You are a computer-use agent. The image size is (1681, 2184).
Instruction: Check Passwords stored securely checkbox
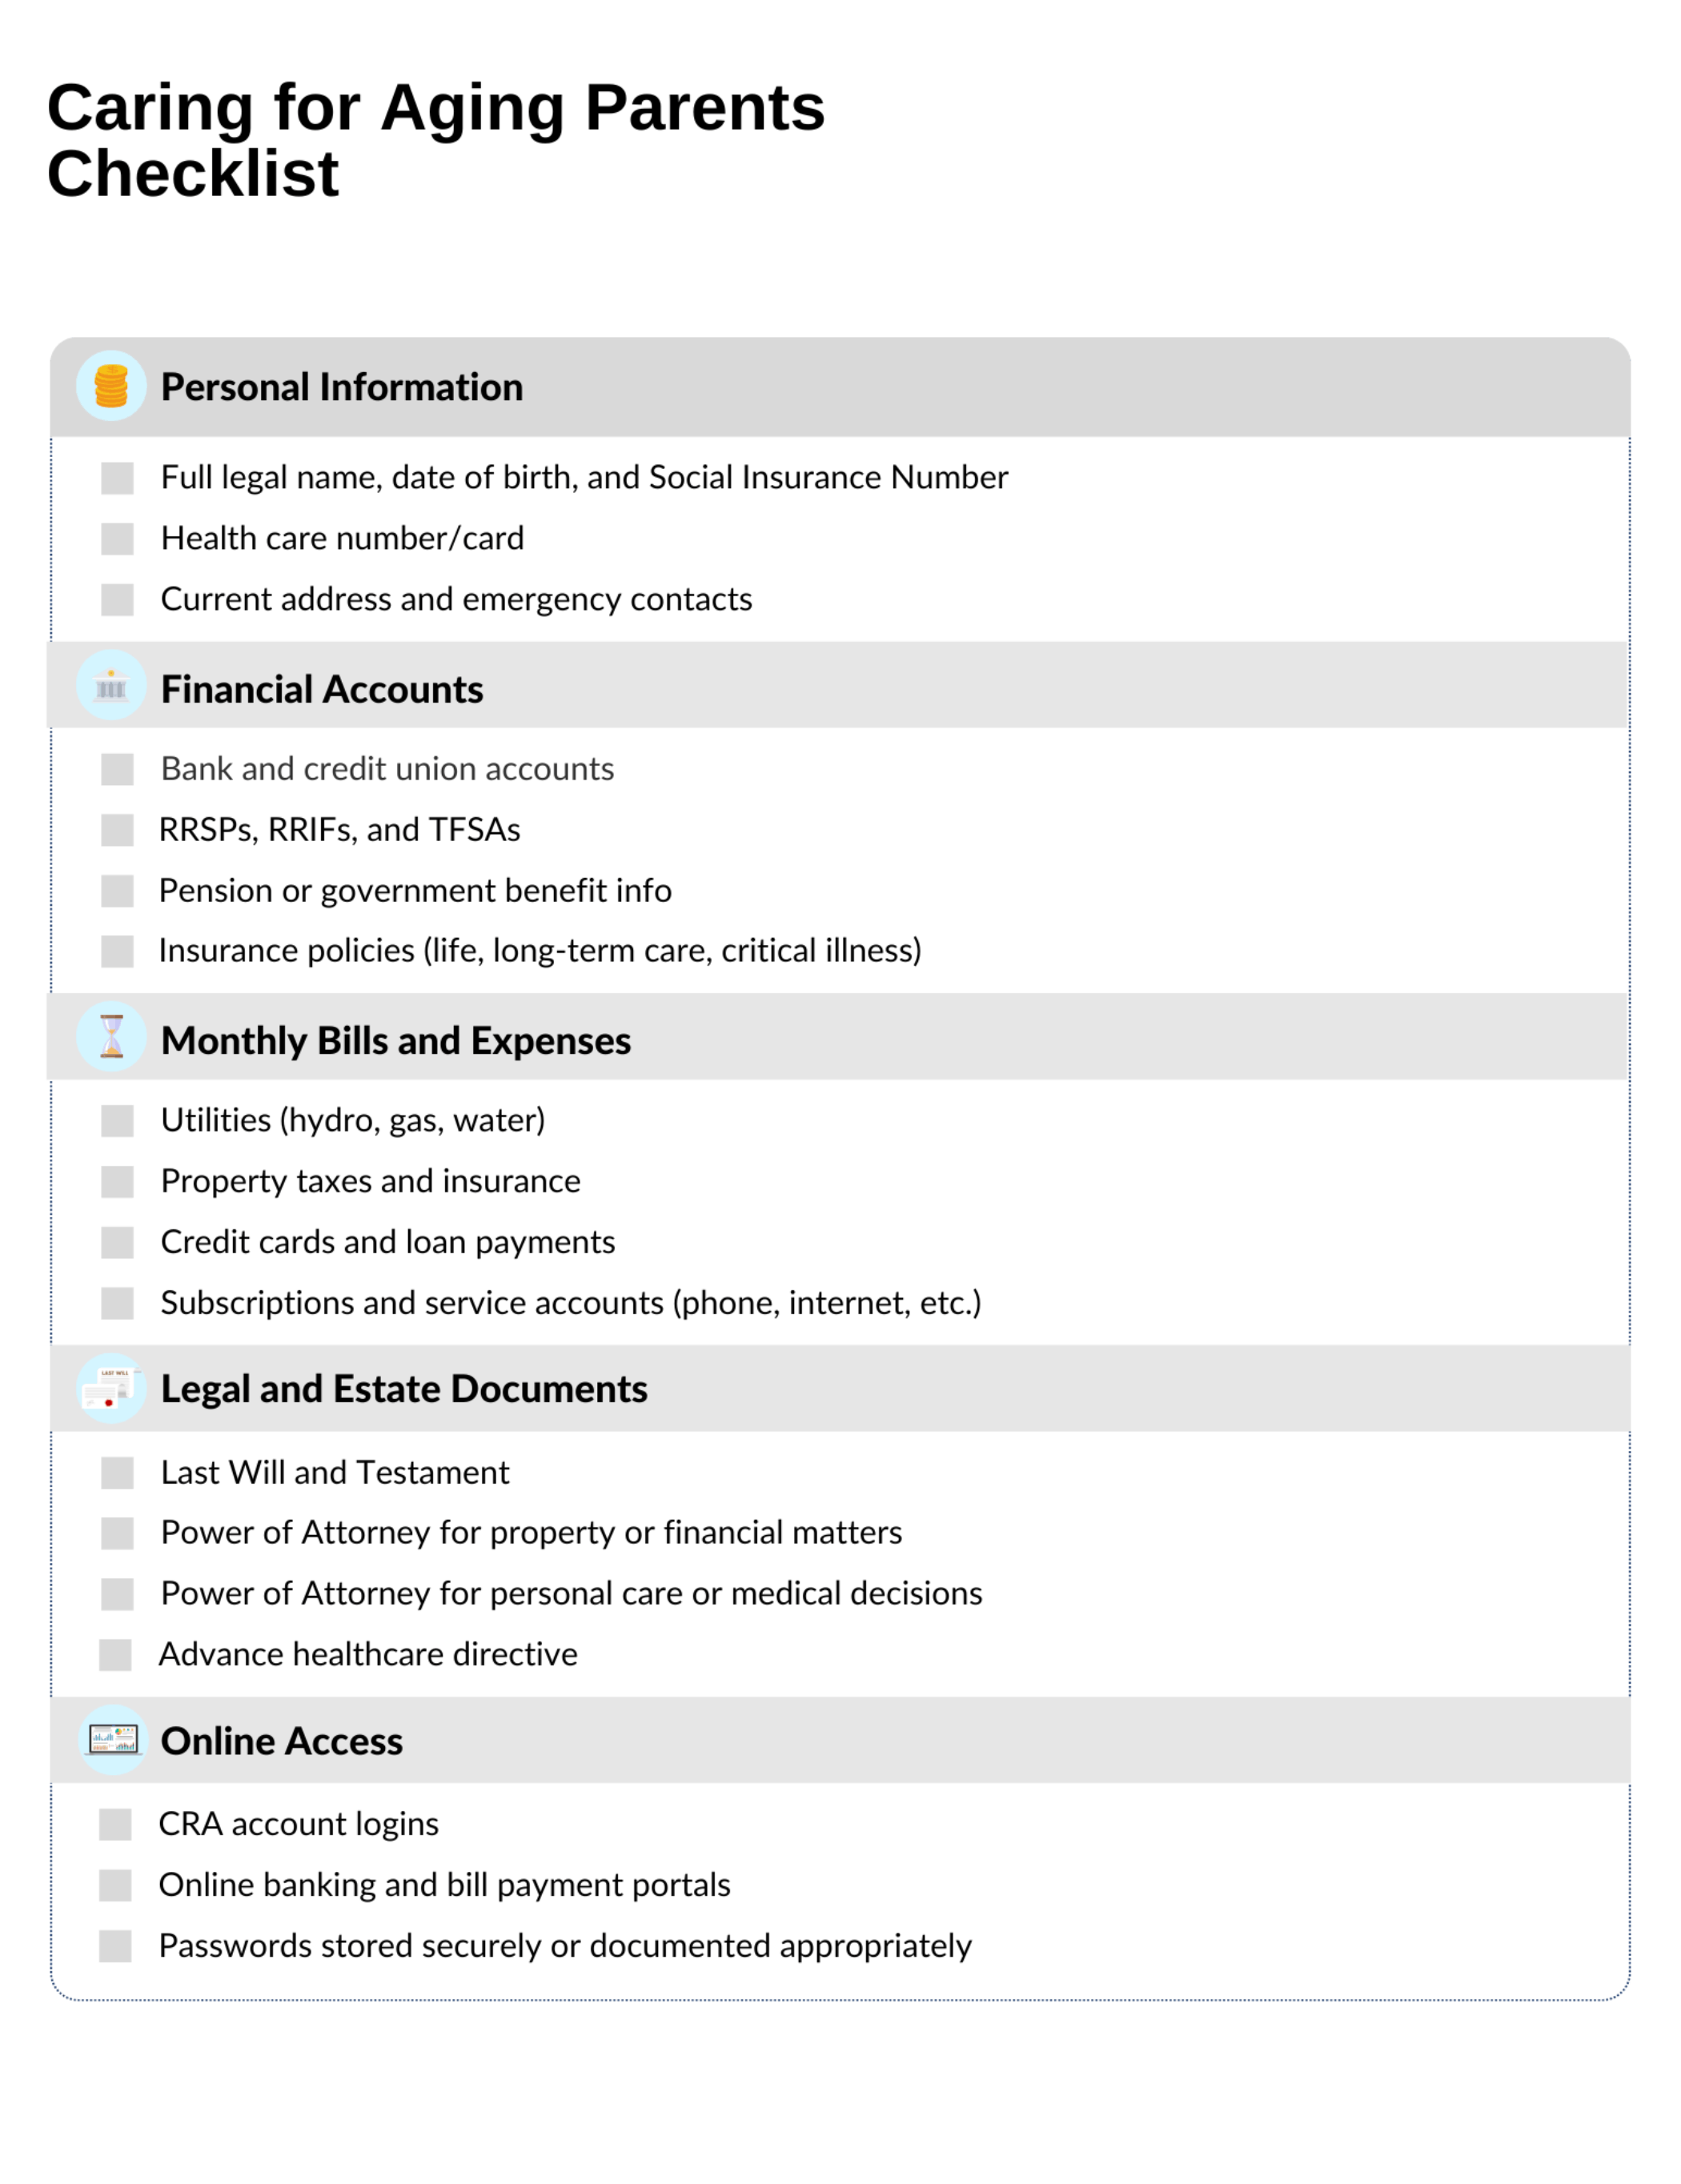click(x=115, y=1946)
